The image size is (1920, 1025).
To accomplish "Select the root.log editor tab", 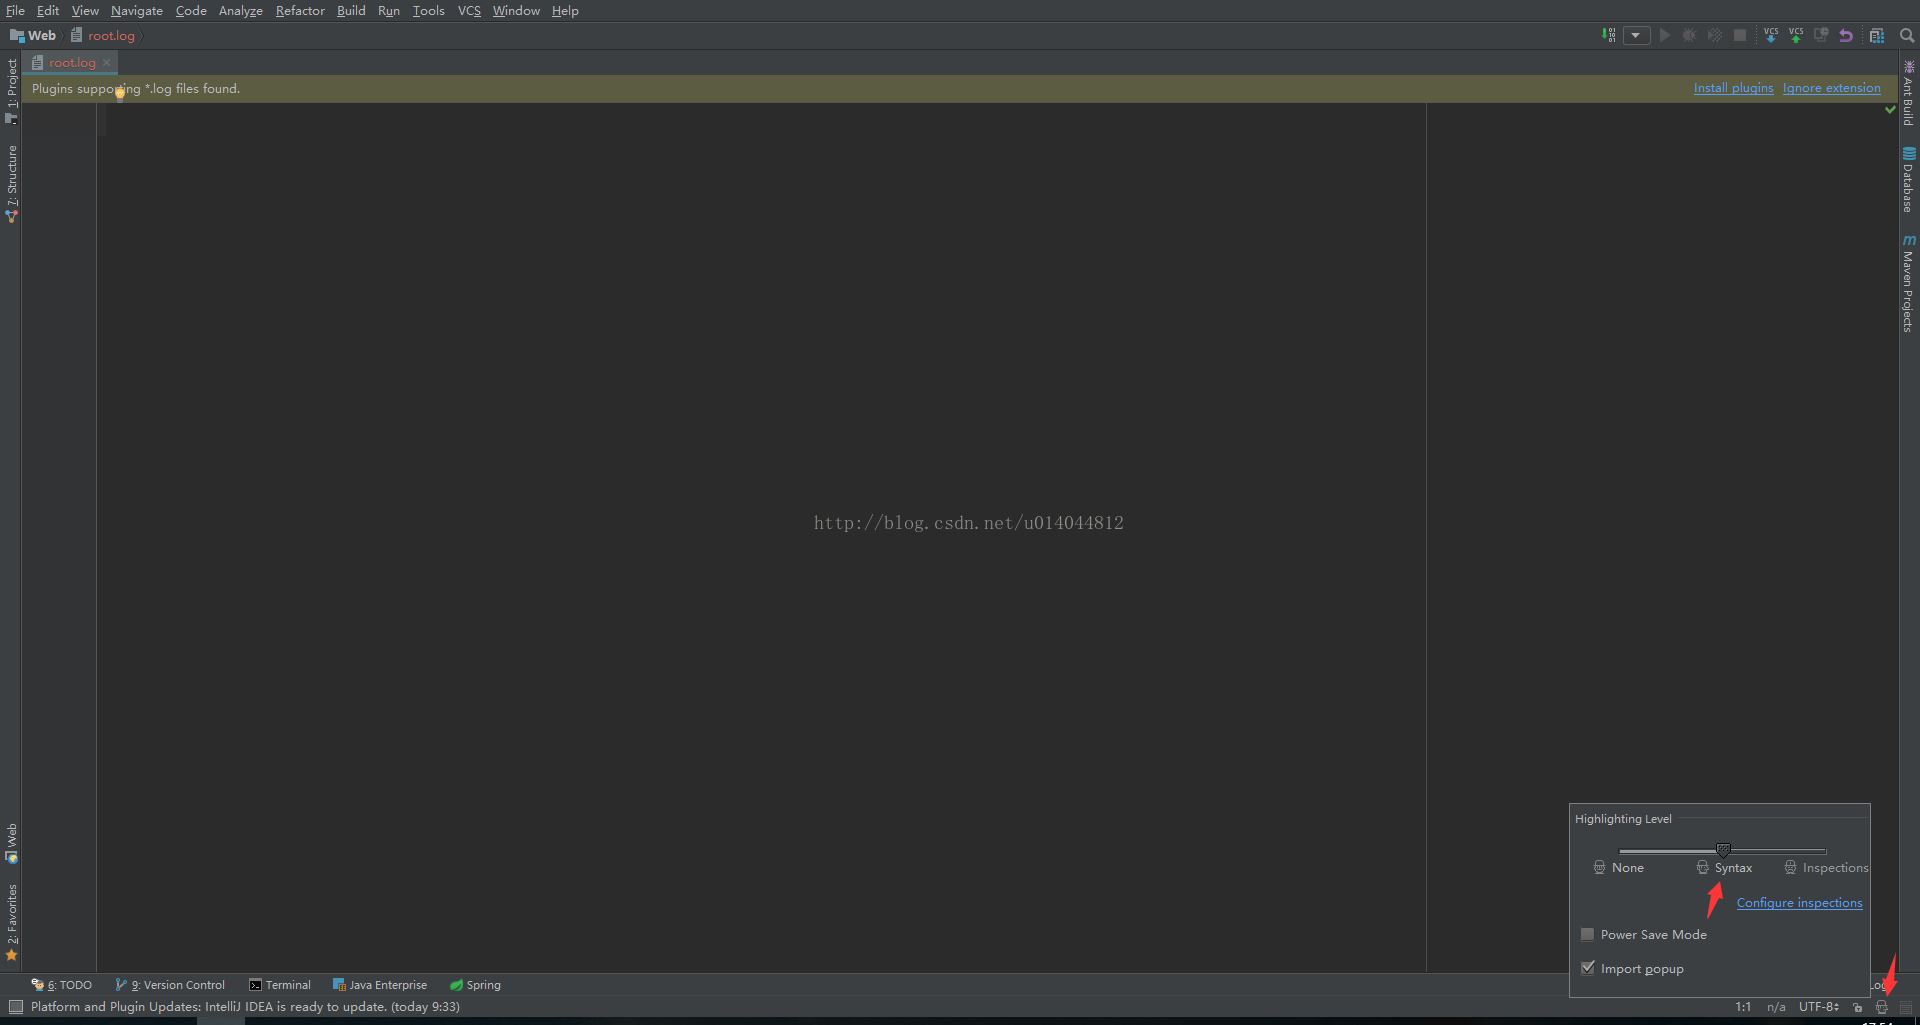I will 72,62.
